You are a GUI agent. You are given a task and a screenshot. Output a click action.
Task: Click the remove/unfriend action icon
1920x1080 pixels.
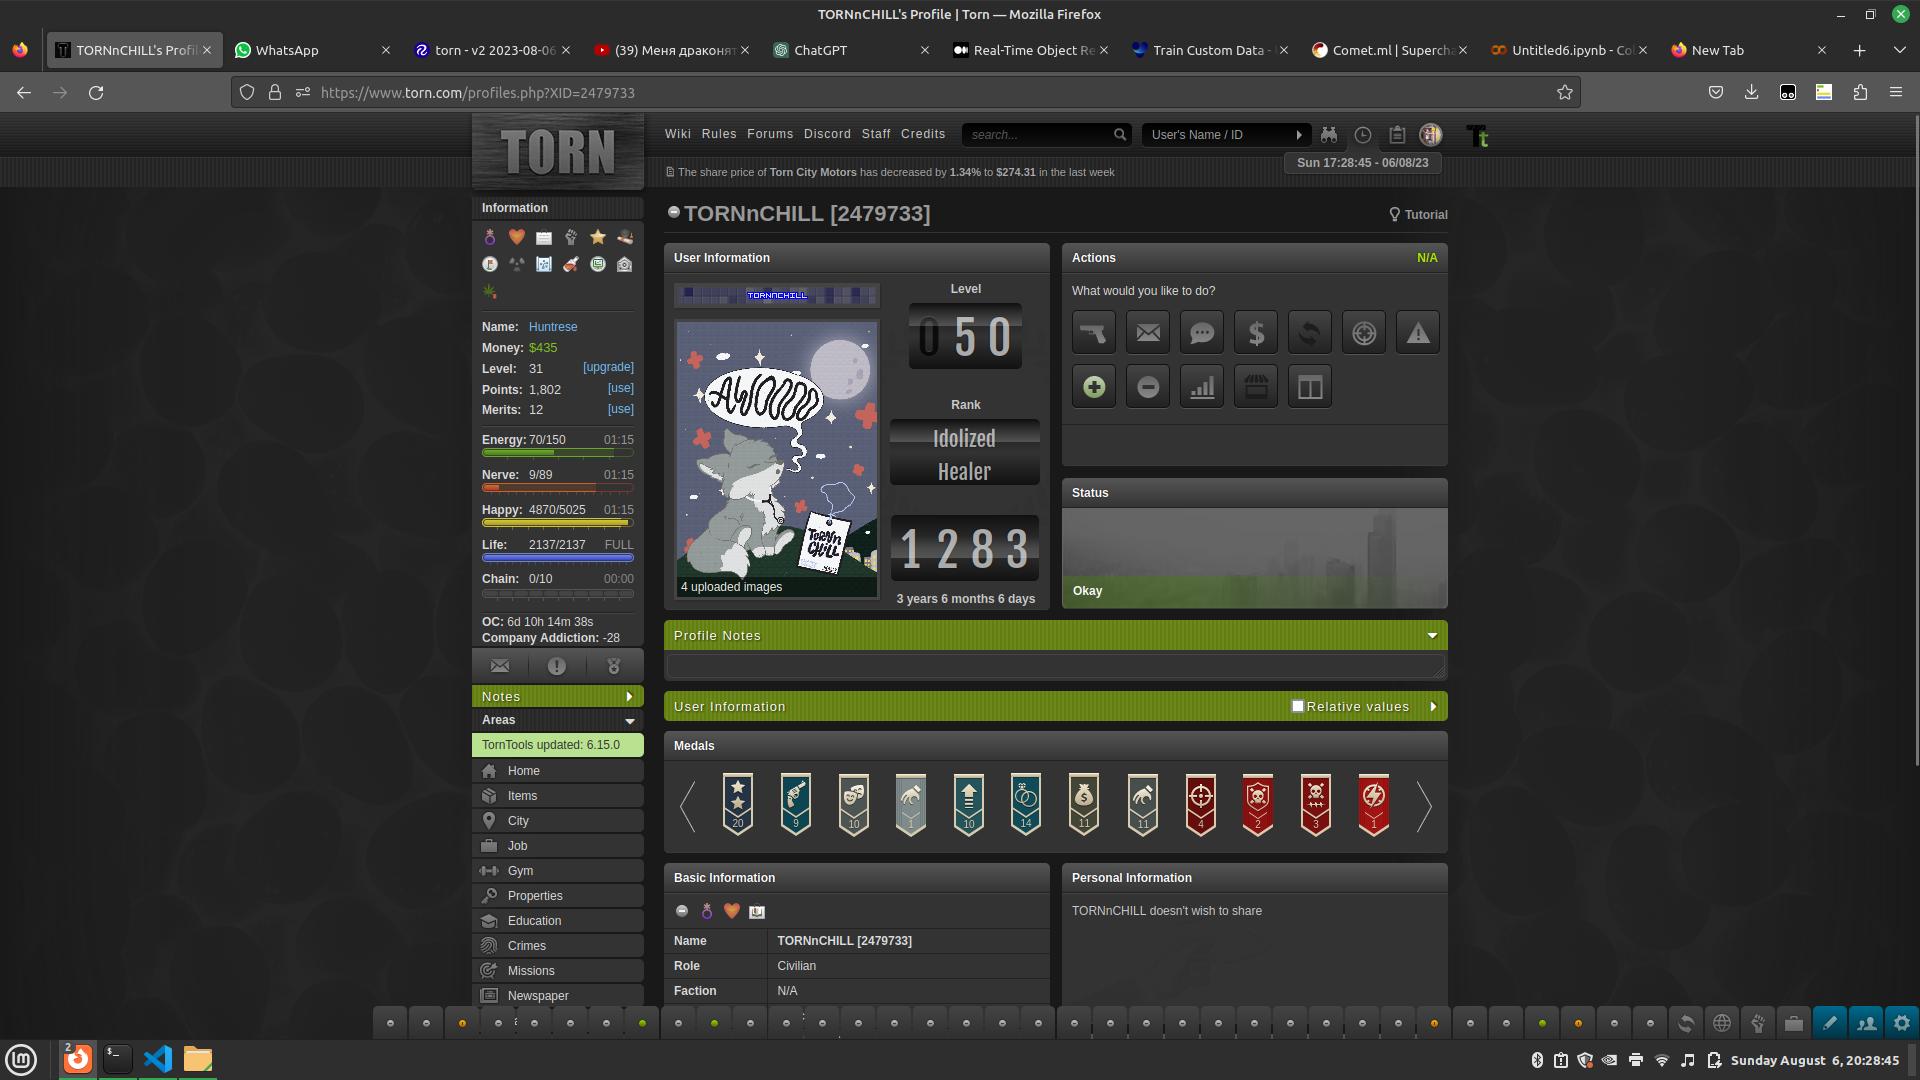click(x=1147, y=386)
